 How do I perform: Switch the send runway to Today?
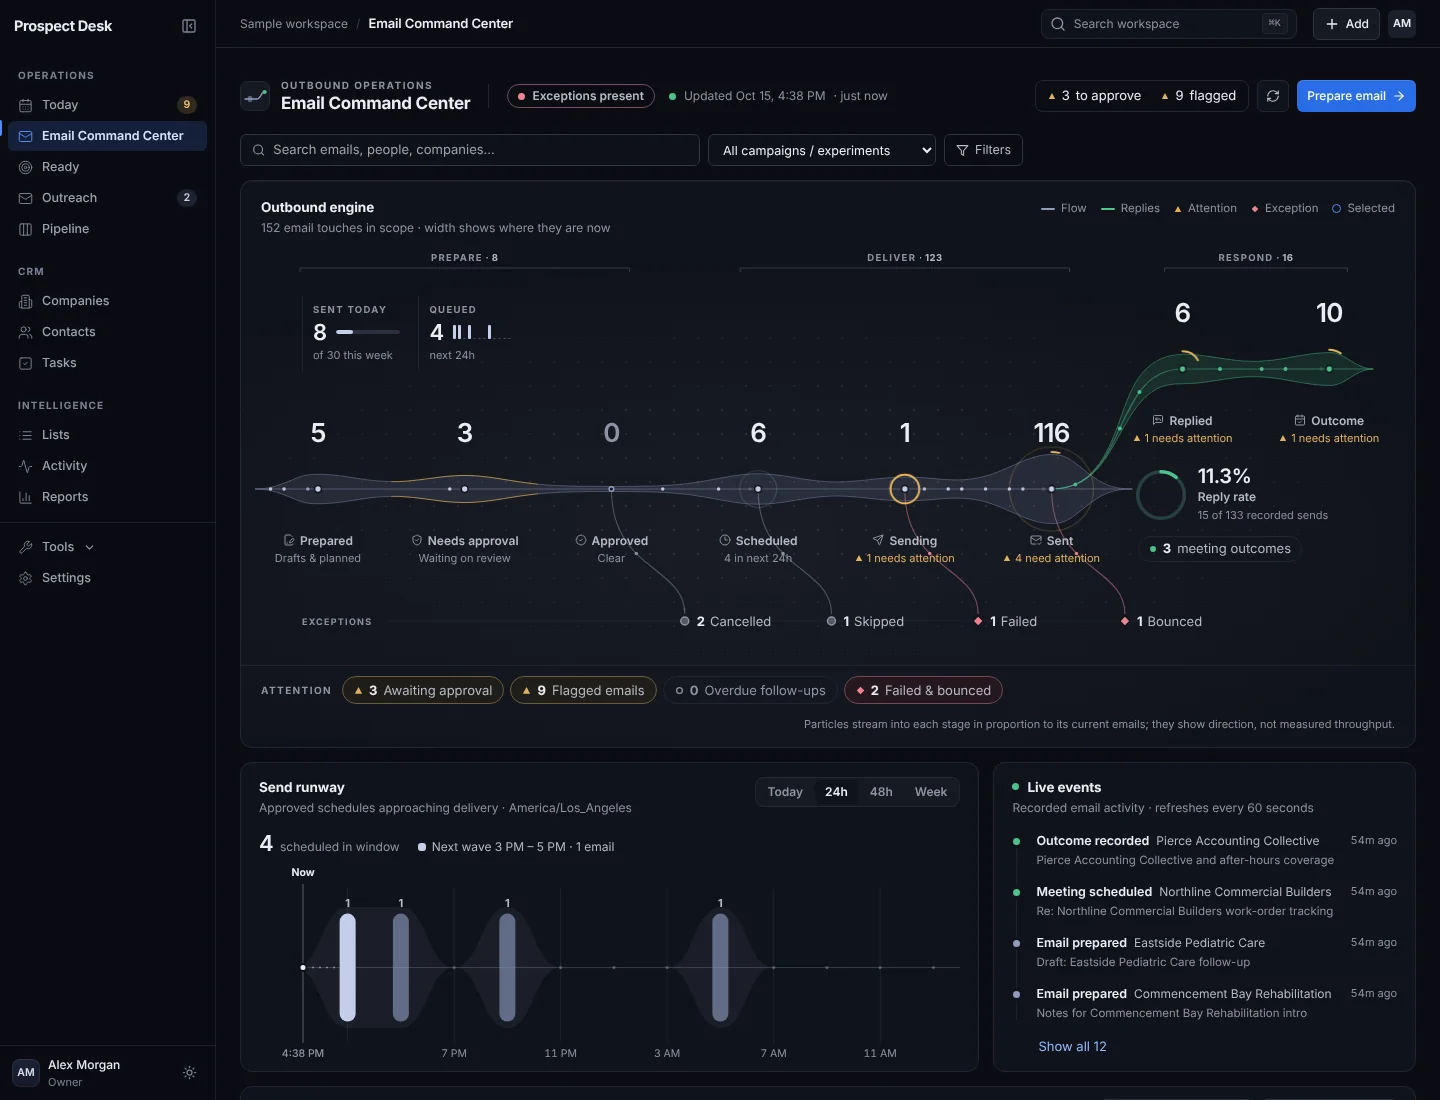(x=785, y=792)
